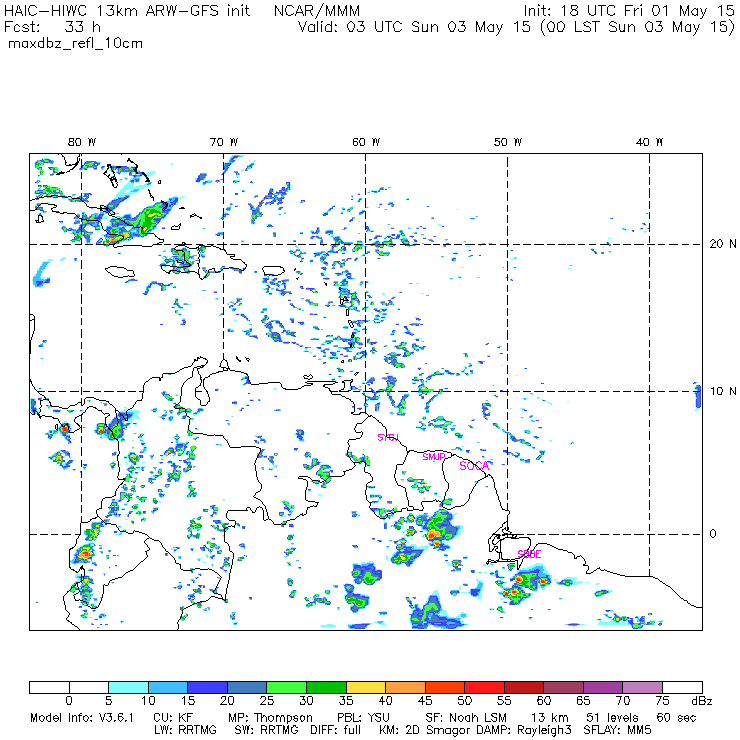740x740 pixels.
Task: Click the '0' equator latitude label beside the map
Action: point(713,534)
